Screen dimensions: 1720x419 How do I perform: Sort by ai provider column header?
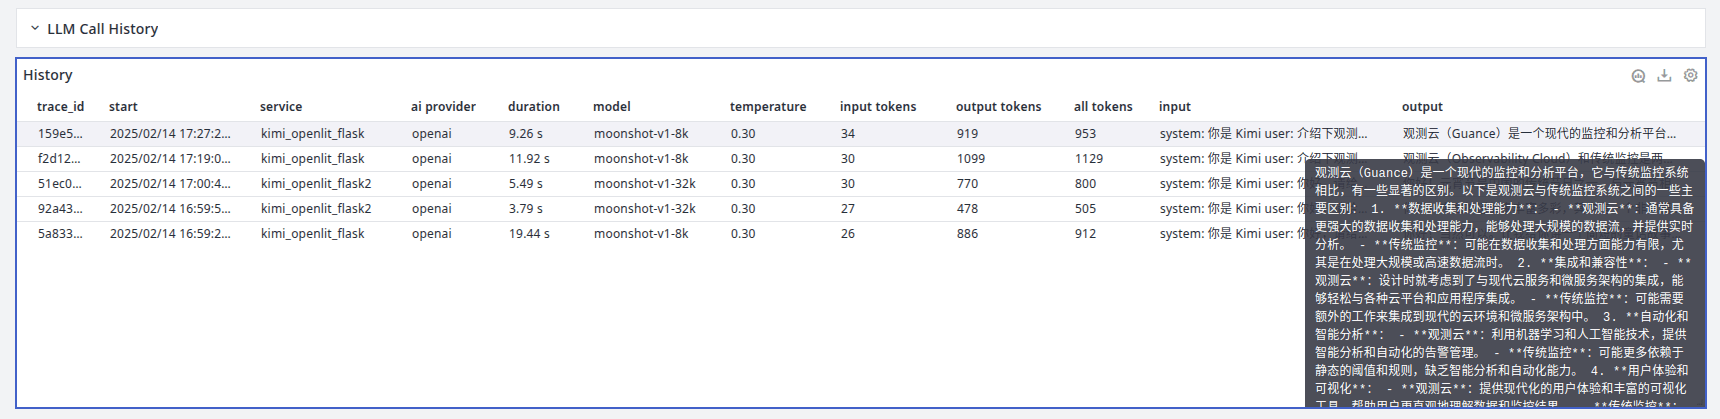(x=443, y=107)
